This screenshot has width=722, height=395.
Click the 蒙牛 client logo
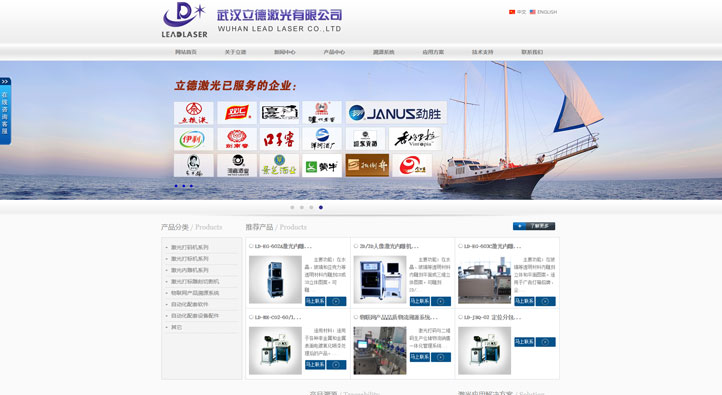click(x=321, y=166)
